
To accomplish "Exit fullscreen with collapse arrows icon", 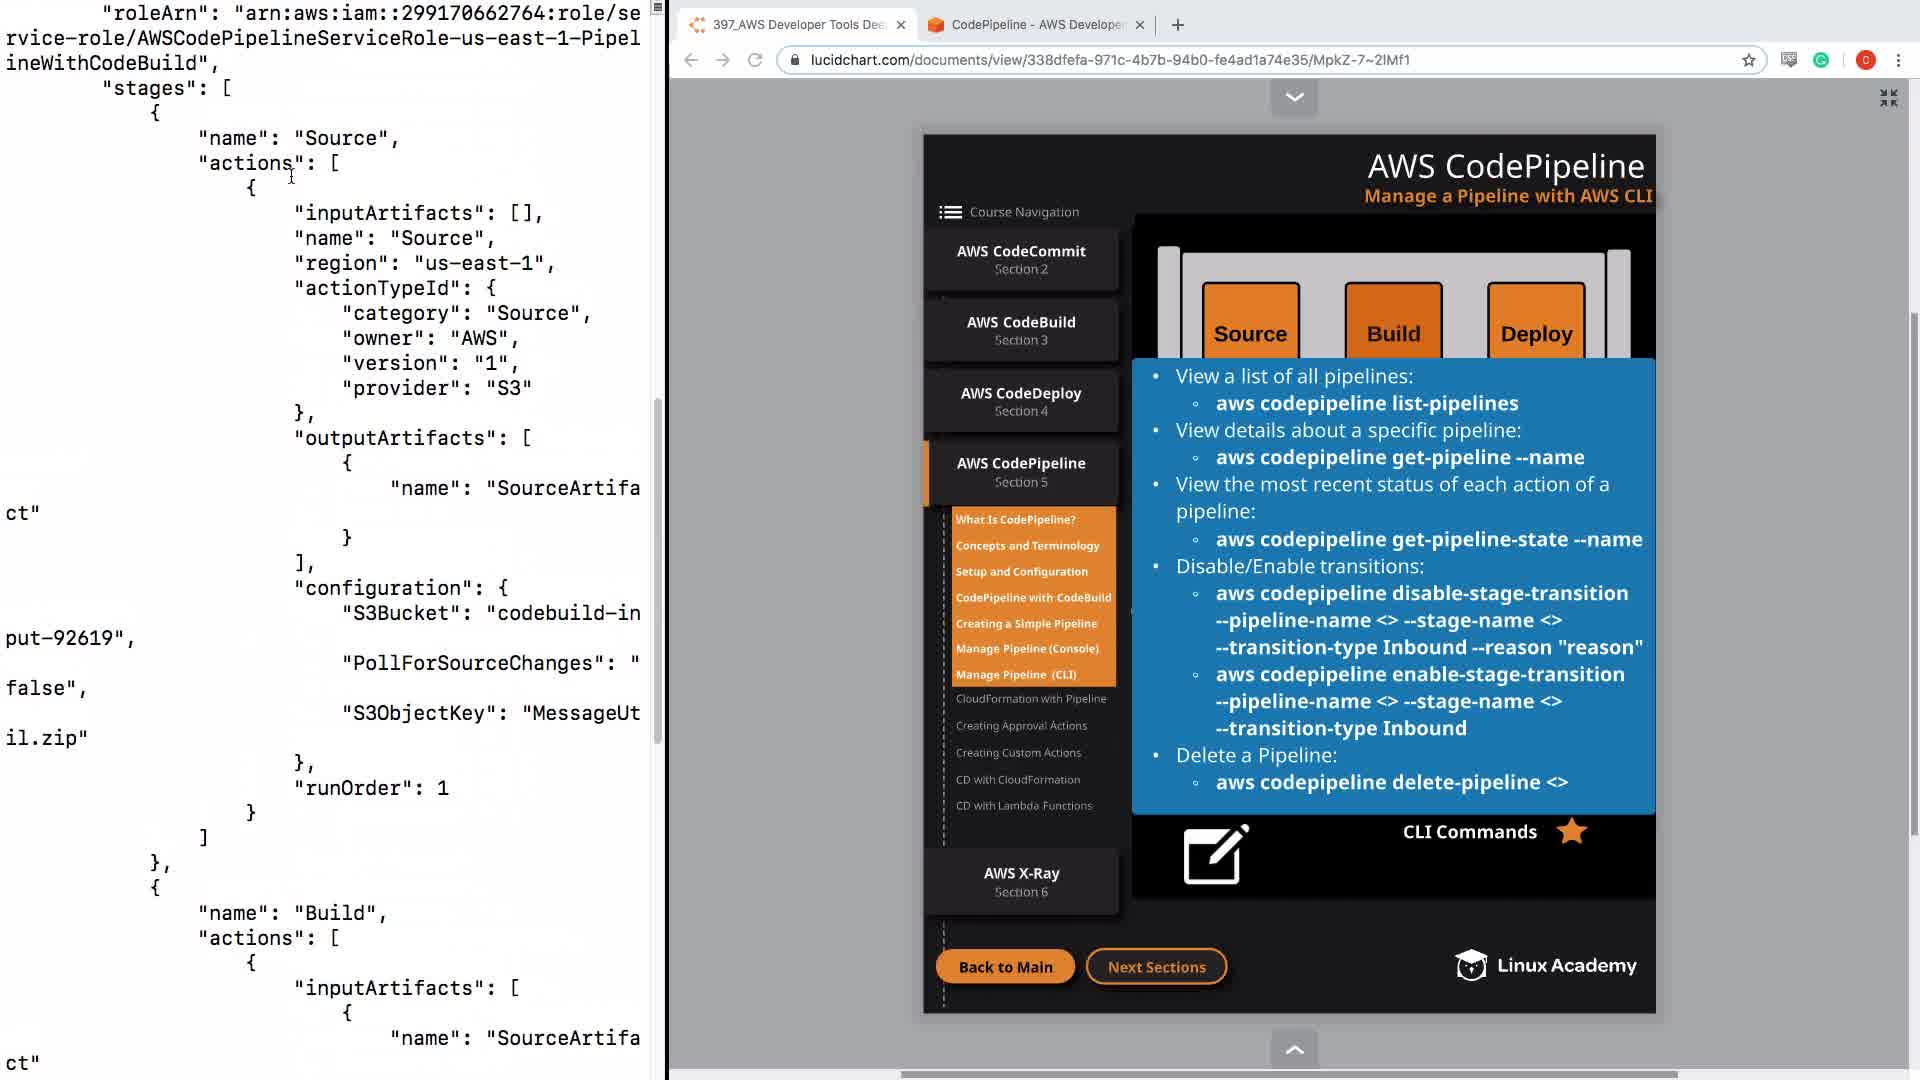I will coord(1888,98).
